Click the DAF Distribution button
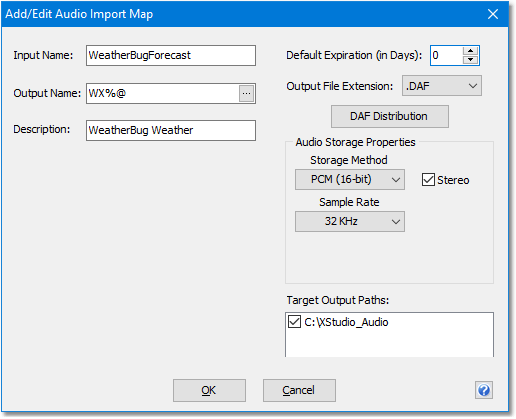This screenshot has height=419, width=516. click(x=390, y=116)
